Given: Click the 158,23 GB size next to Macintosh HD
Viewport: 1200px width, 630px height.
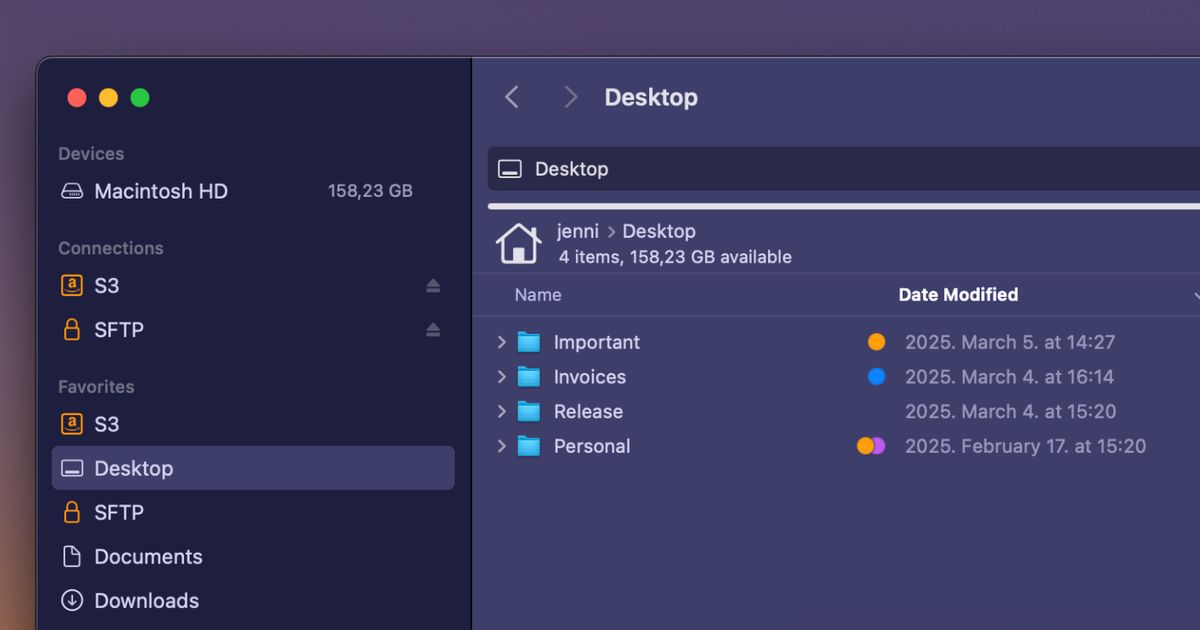Looking at the screenshot, I should [370, 191].
